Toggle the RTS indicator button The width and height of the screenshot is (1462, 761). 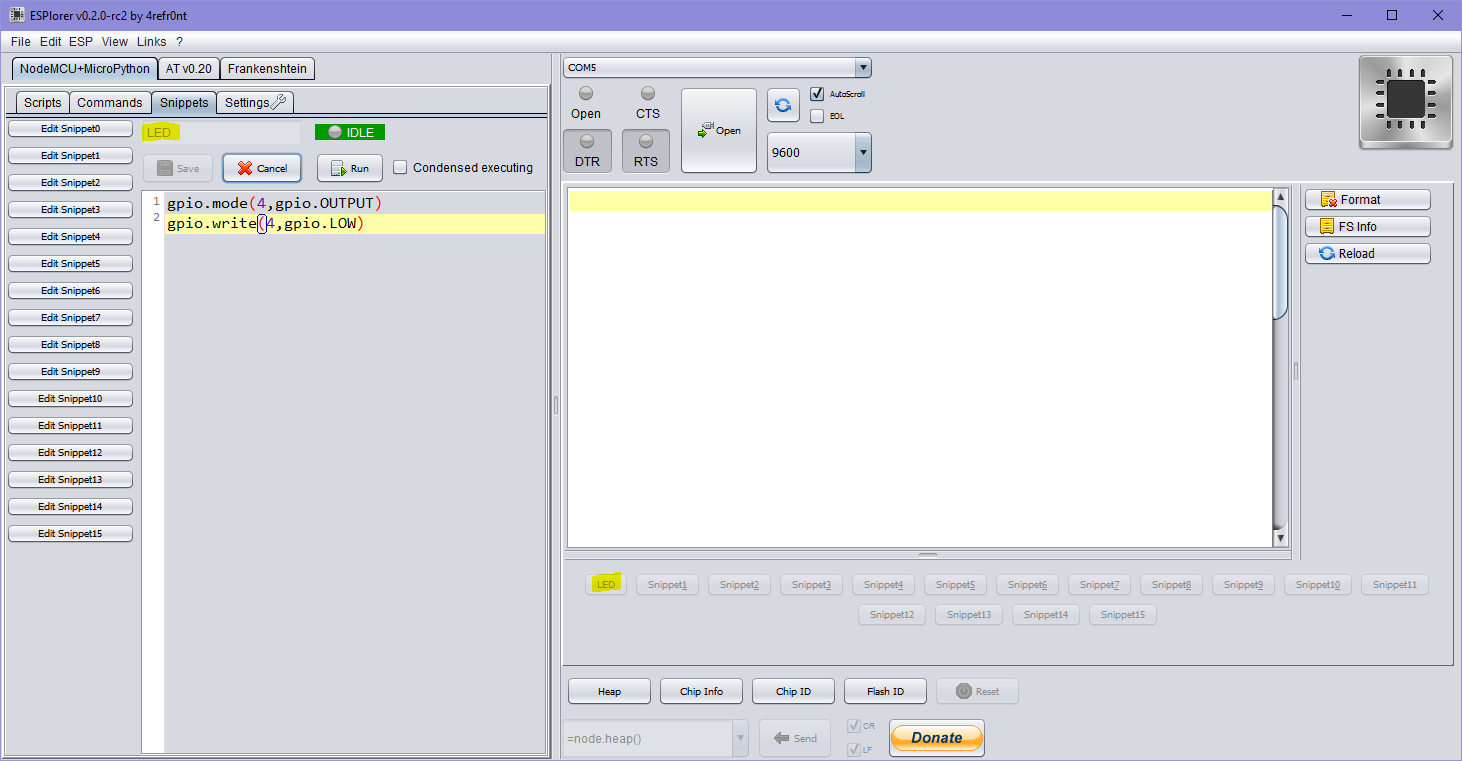pos(646,150)
